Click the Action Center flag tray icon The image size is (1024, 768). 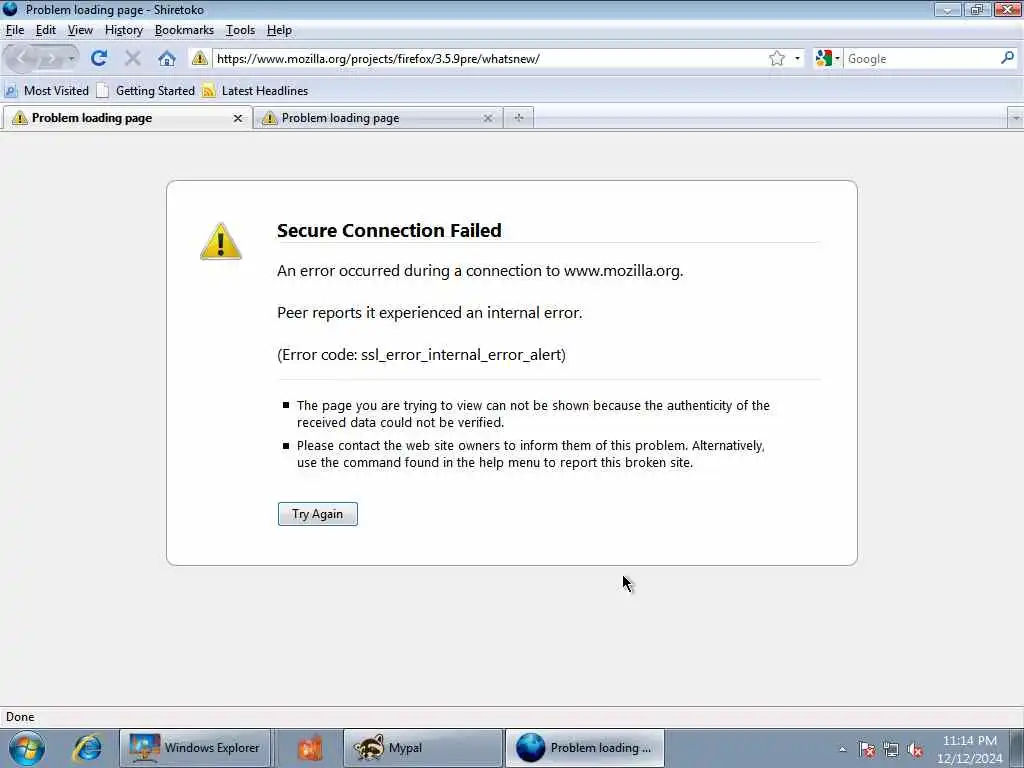point(867,750)
